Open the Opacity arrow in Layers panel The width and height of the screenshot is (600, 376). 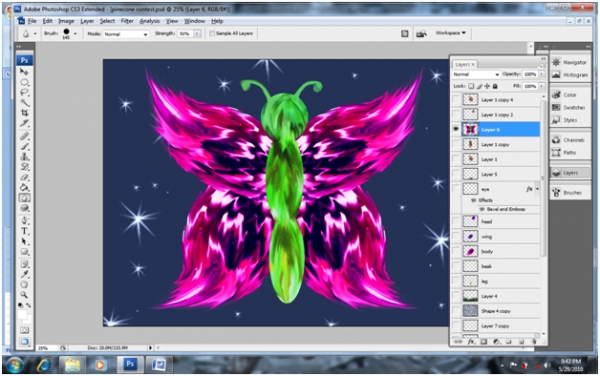(541, 74)
